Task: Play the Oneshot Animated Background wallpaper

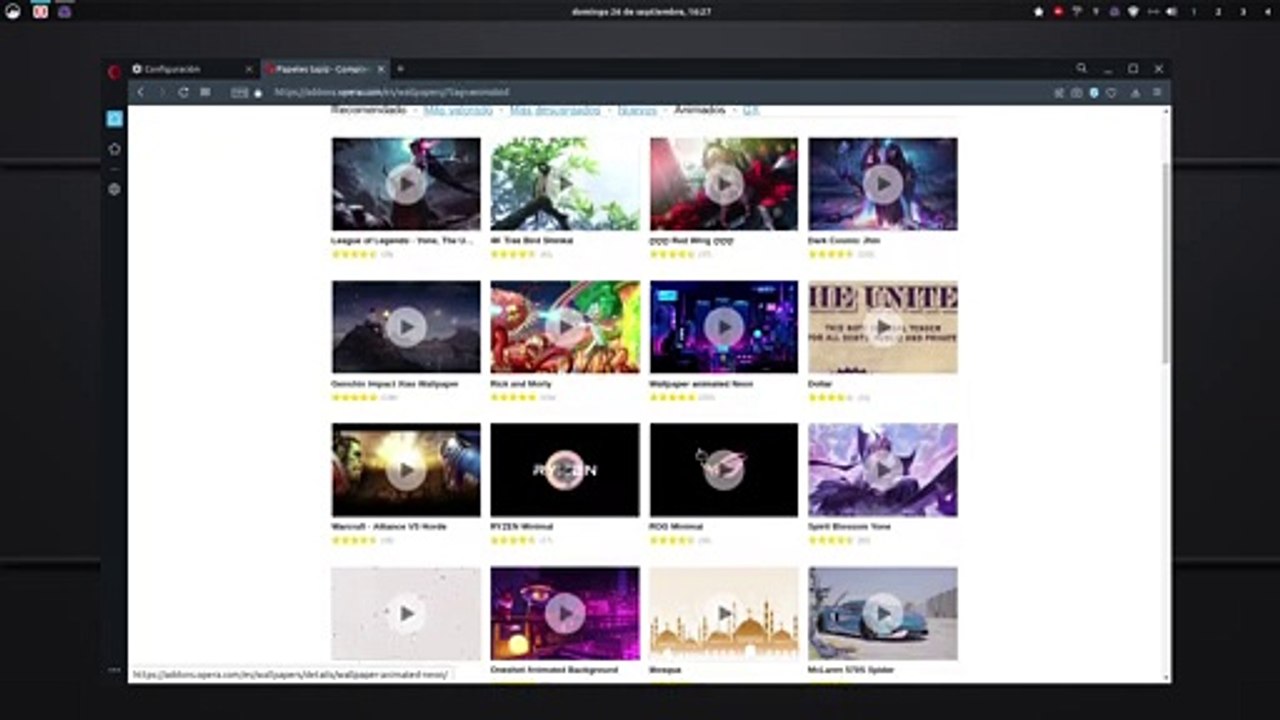Action: point(565,613)
